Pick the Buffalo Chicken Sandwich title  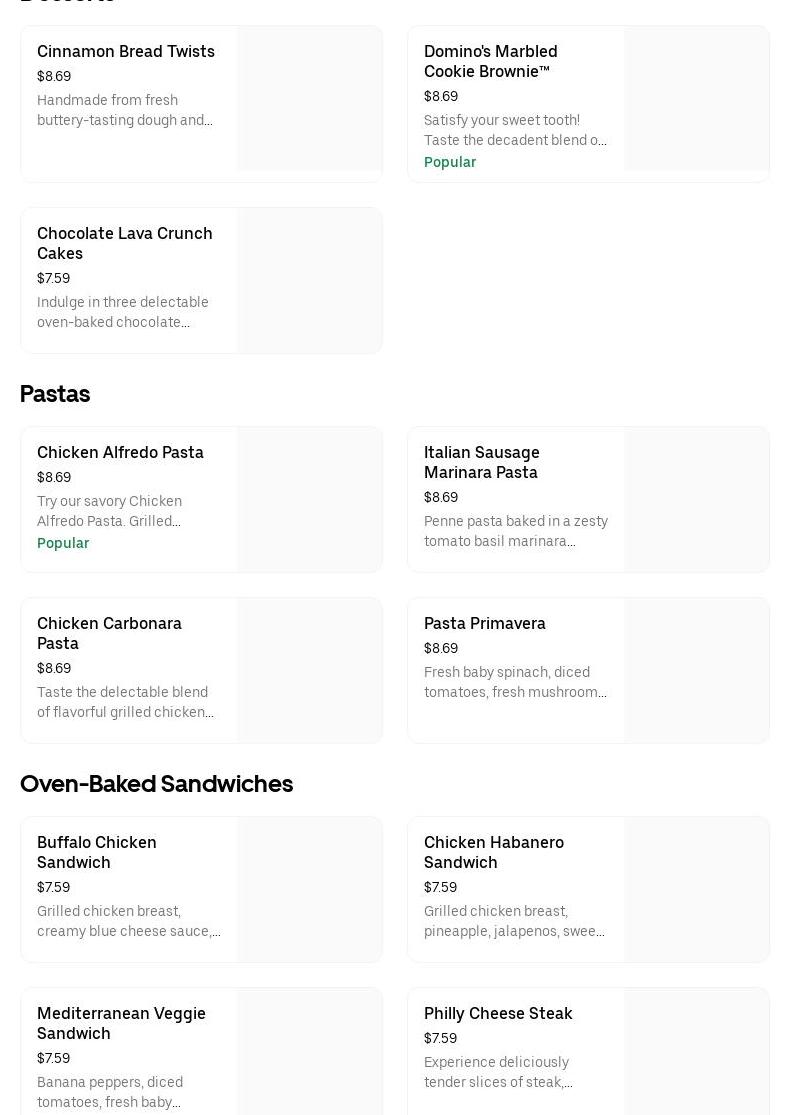(x=97, y=852)
